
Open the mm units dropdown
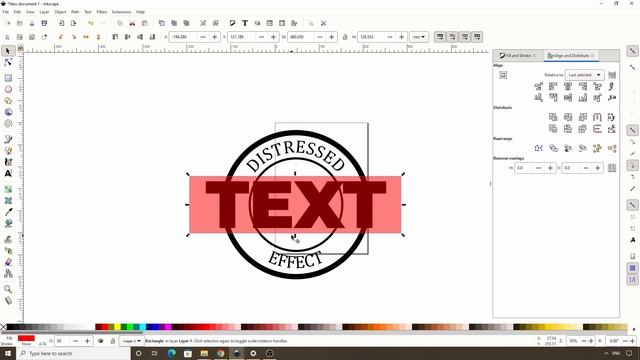point(419,37)
